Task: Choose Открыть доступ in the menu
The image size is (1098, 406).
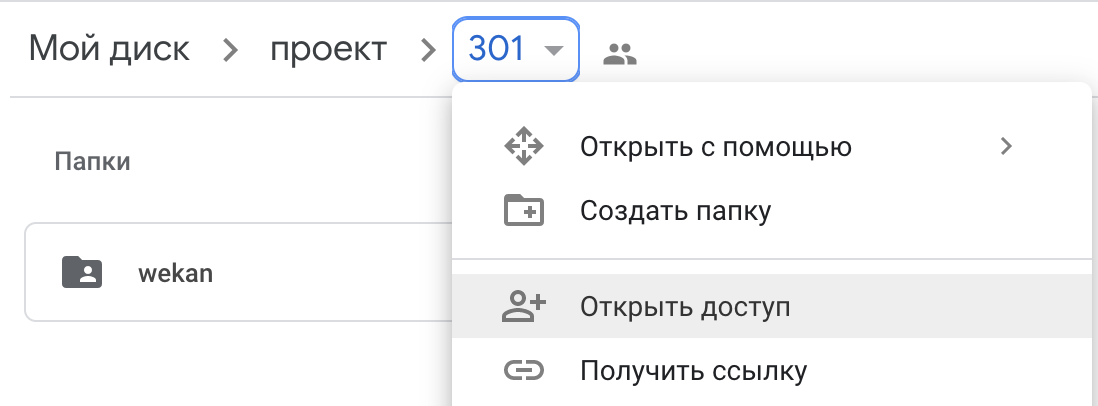Action: coord(685,307)
